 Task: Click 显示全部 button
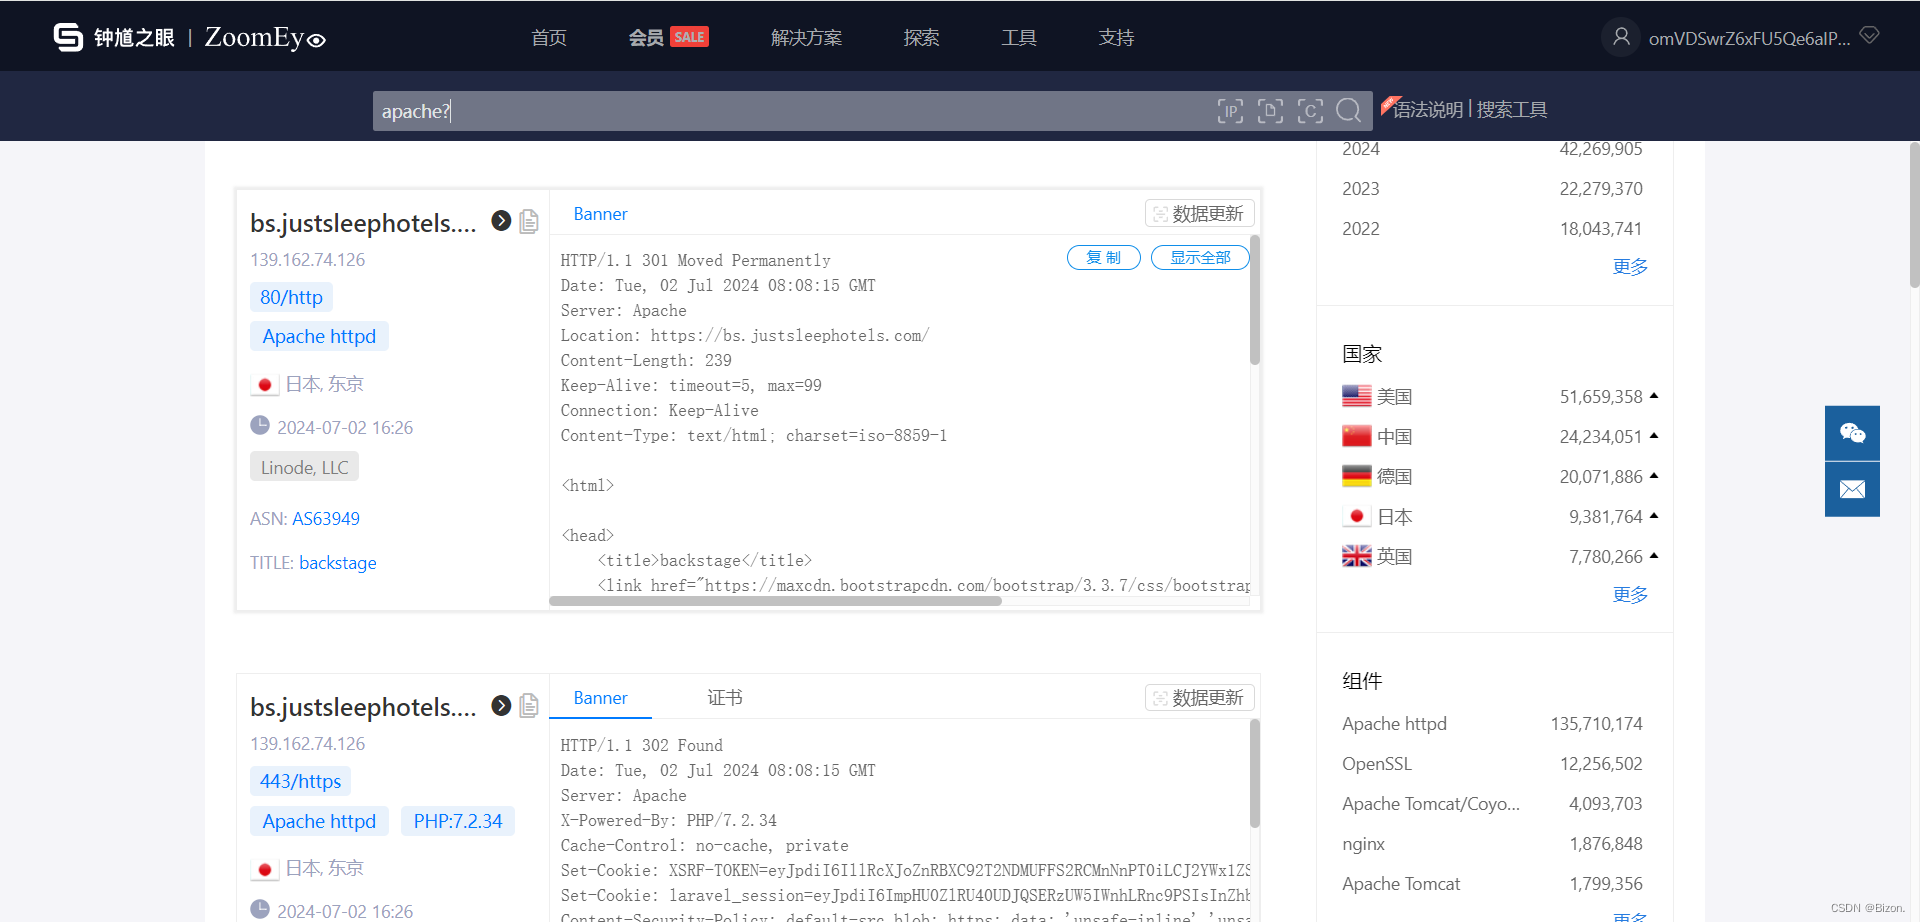[x=1200, y=257]
